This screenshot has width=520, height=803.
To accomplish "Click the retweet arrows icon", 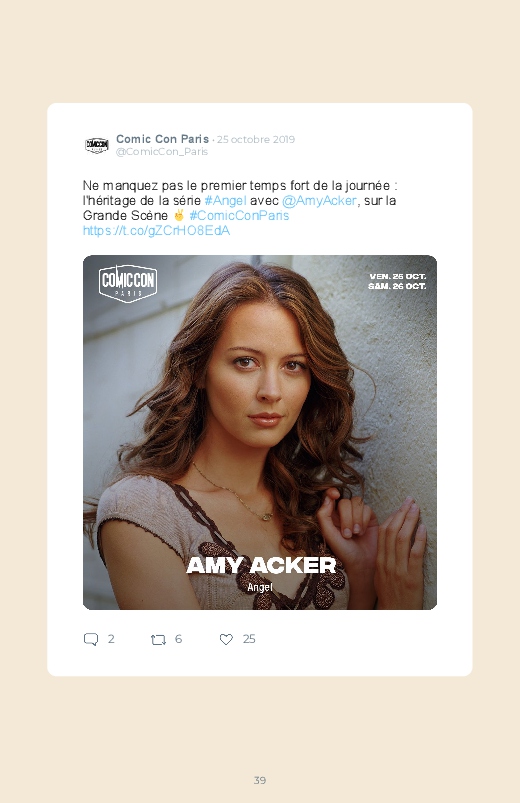I will [158, 640].
